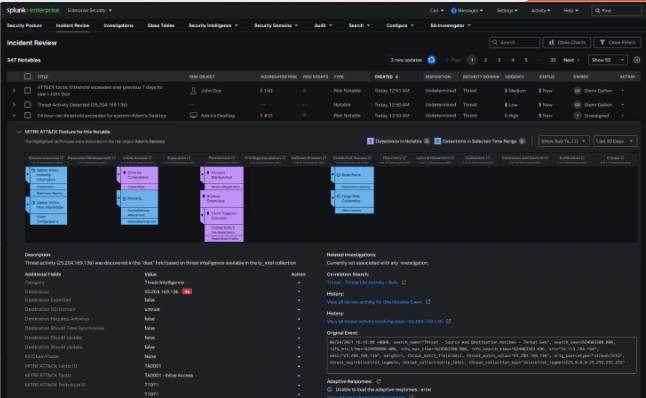
Task: Click the Initial Access column link icon
Action: click(x=150, y=157)
